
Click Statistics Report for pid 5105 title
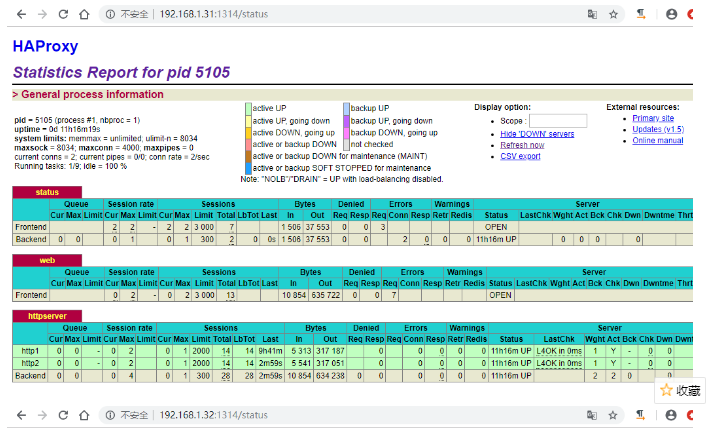(x=121, y=72)
